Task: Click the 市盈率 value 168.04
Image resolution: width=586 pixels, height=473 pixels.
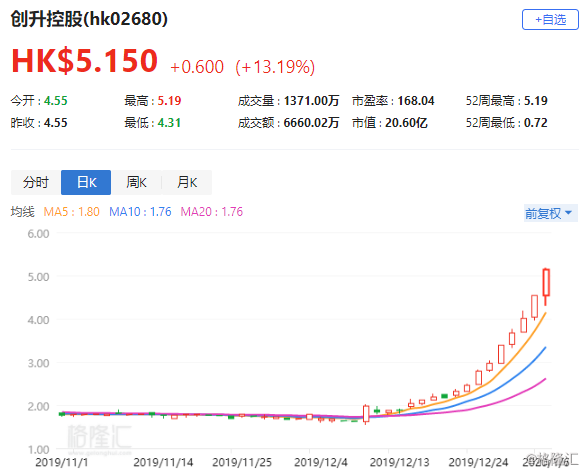Action: click(x=416, y=101)
